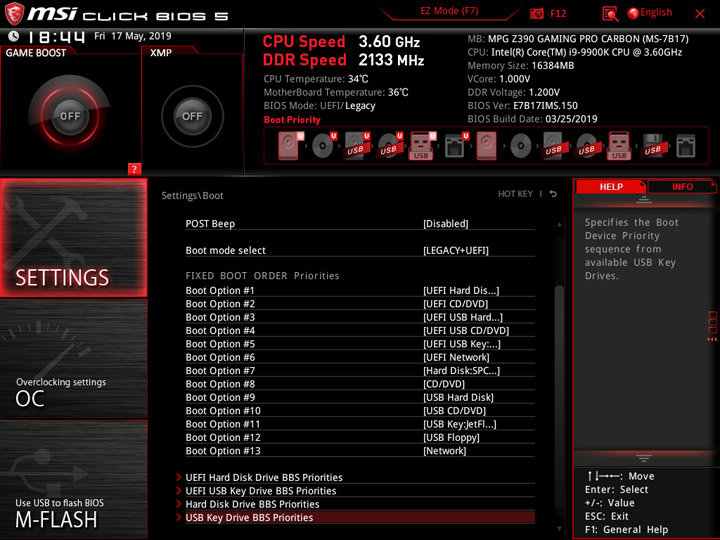Click the HOT KEY button
The width and height of the screenshot is (720, 540).
pyautogui.click(x=515, y=194)
